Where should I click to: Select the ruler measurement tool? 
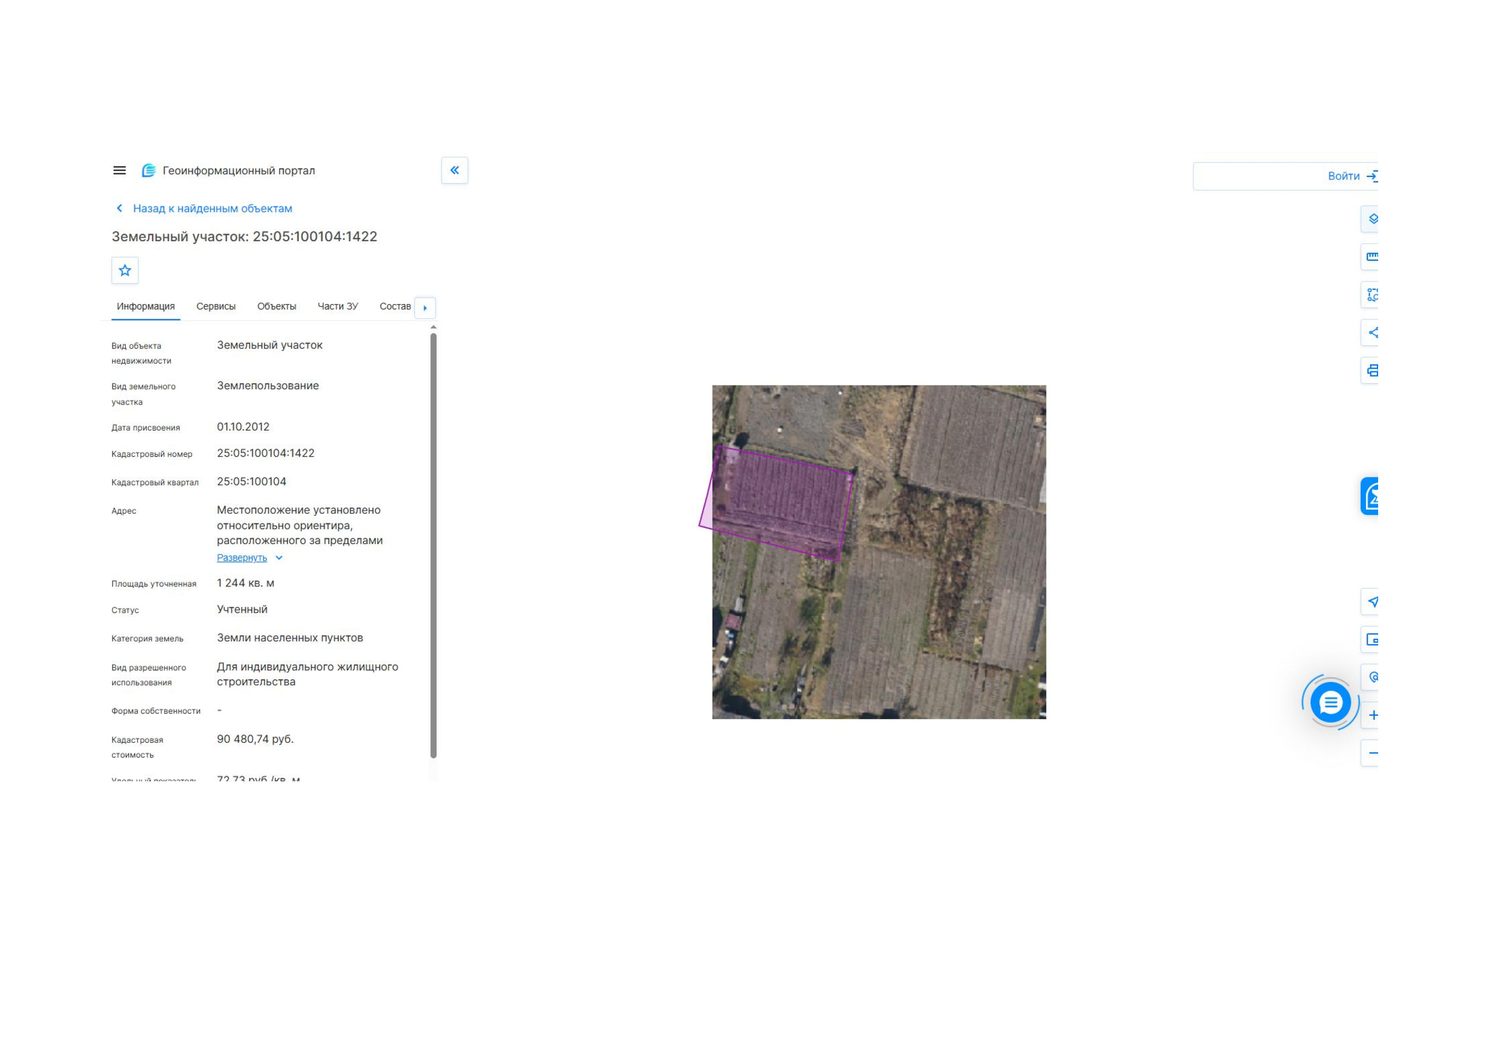[1372, 257]
